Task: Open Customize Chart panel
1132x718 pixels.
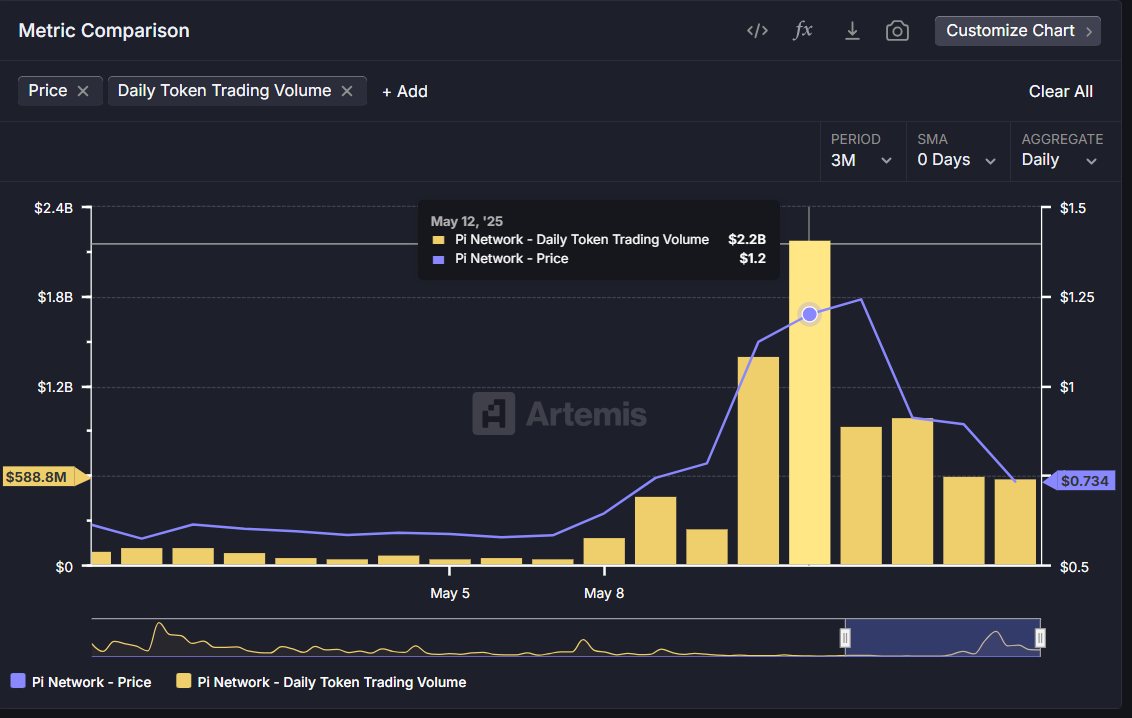Action: click(1017, 31)
